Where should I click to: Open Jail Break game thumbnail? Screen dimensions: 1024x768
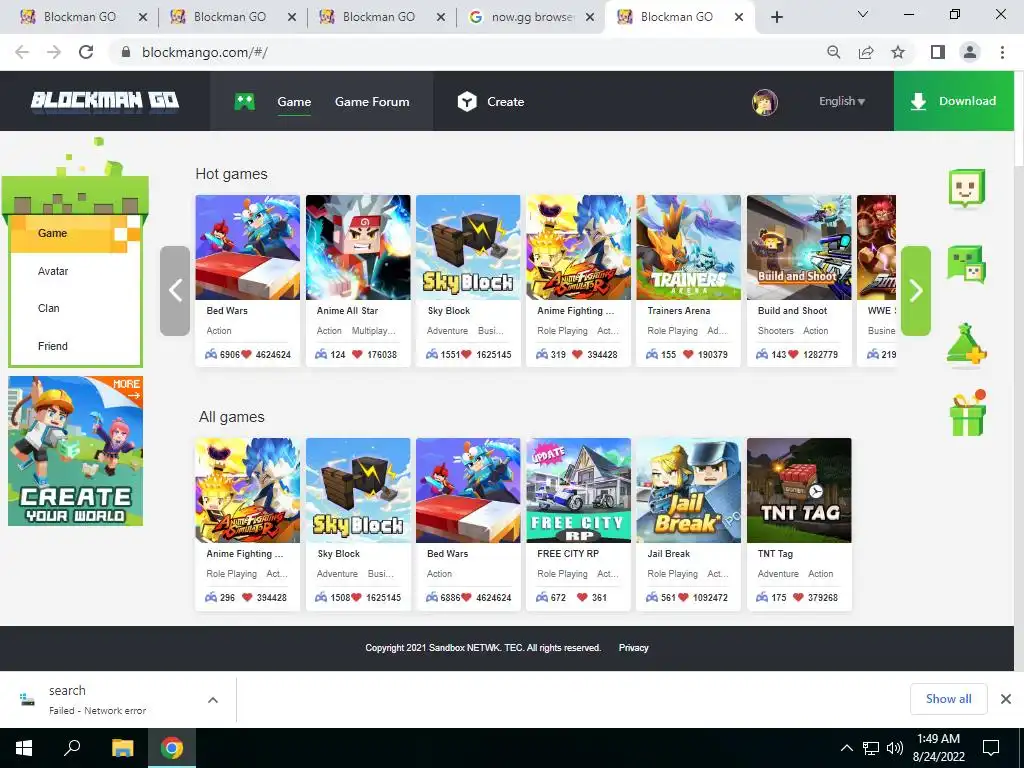pos(688,490)
